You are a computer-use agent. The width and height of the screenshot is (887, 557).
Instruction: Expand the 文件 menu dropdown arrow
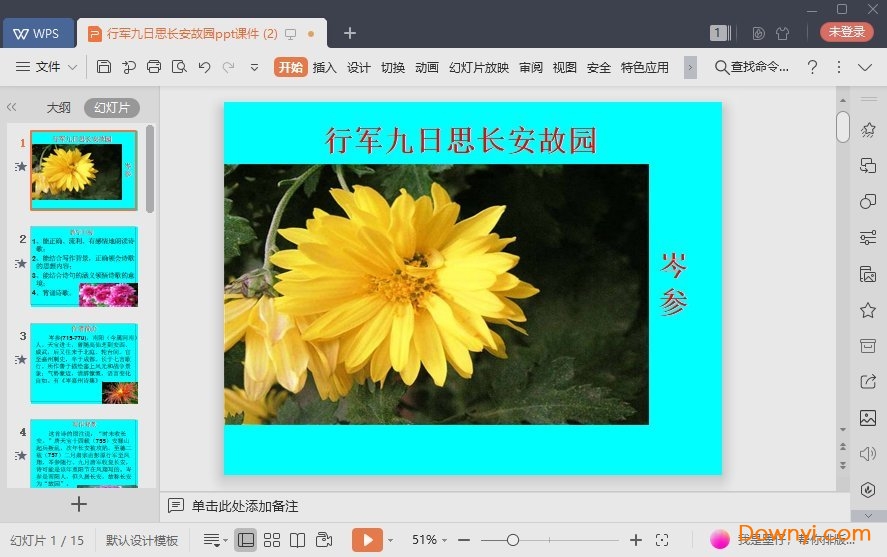coord(72,67)
